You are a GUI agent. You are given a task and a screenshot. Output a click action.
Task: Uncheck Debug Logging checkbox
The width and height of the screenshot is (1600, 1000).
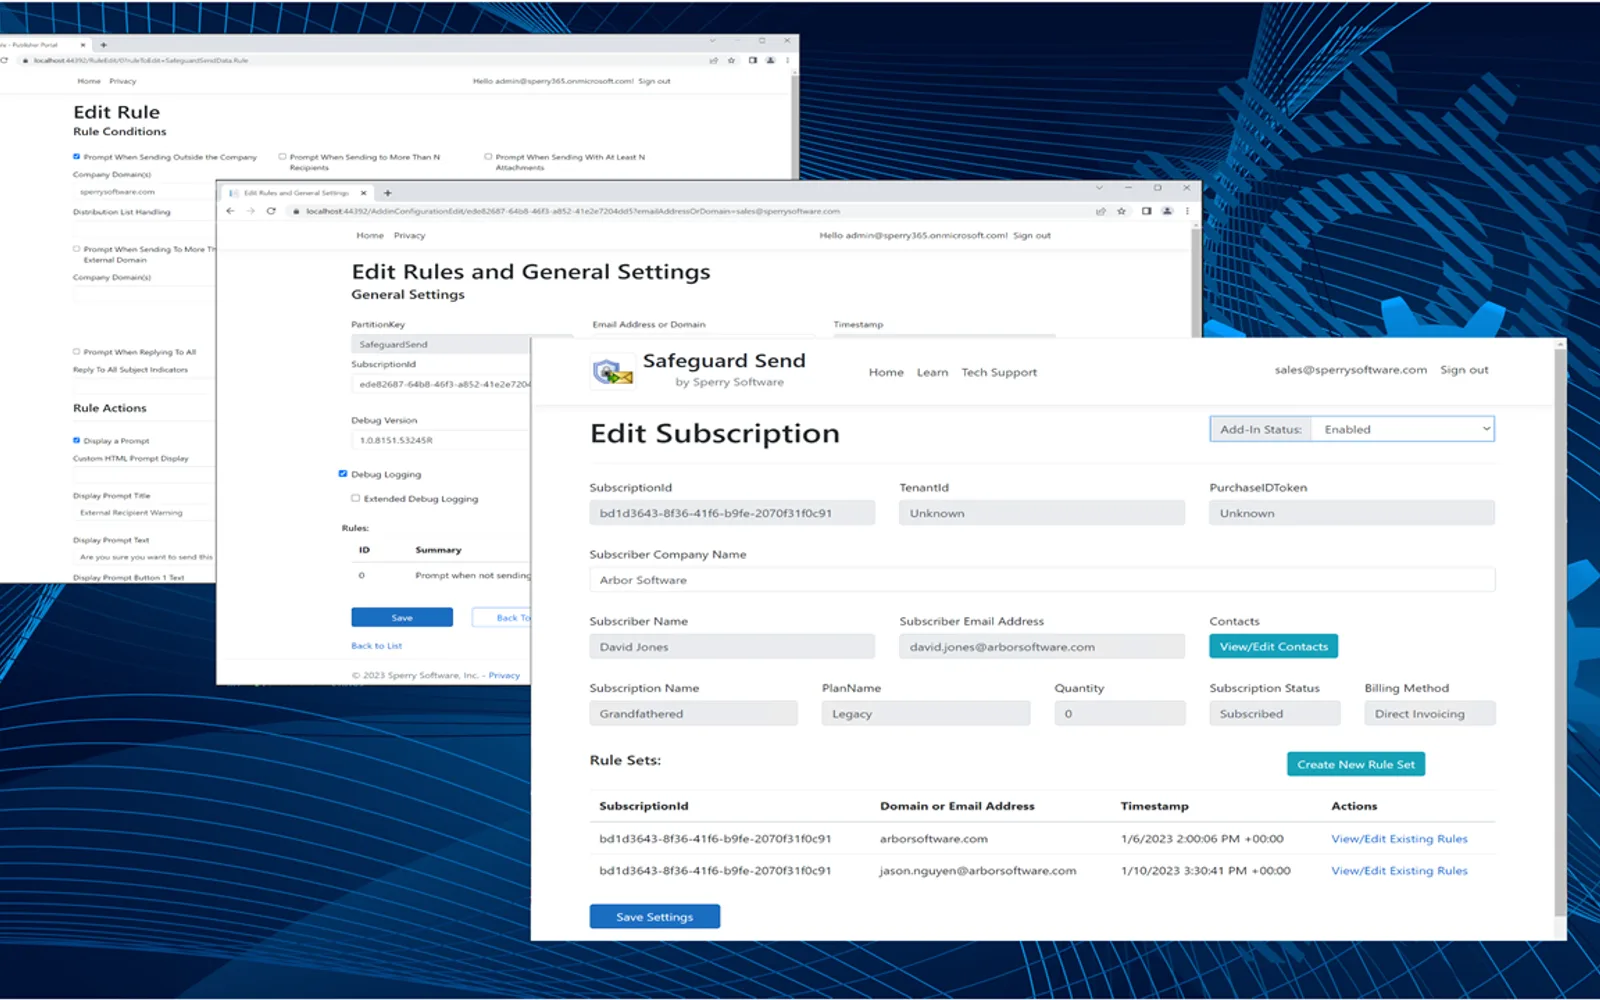click(343, 474)
